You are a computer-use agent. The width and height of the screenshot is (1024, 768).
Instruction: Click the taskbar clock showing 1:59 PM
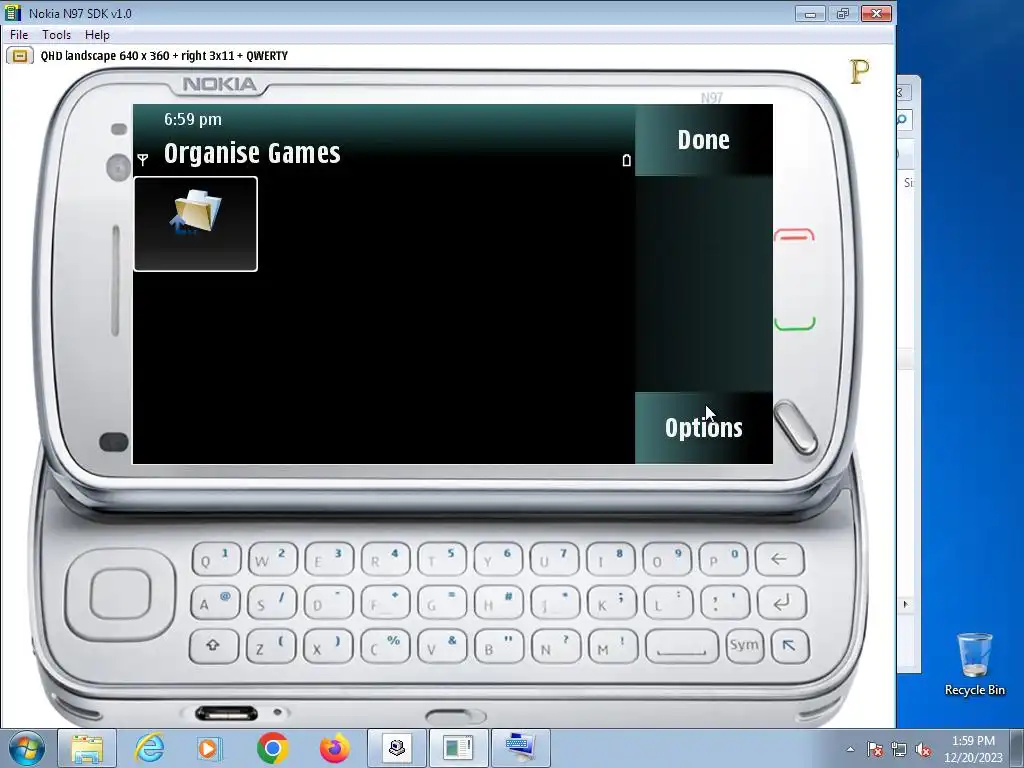click(x=973, y=749)
